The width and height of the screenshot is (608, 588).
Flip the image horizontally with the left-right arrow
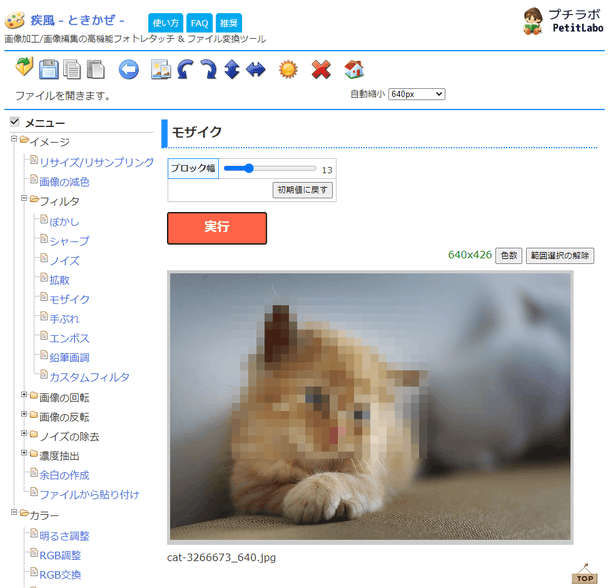point(256,70)
